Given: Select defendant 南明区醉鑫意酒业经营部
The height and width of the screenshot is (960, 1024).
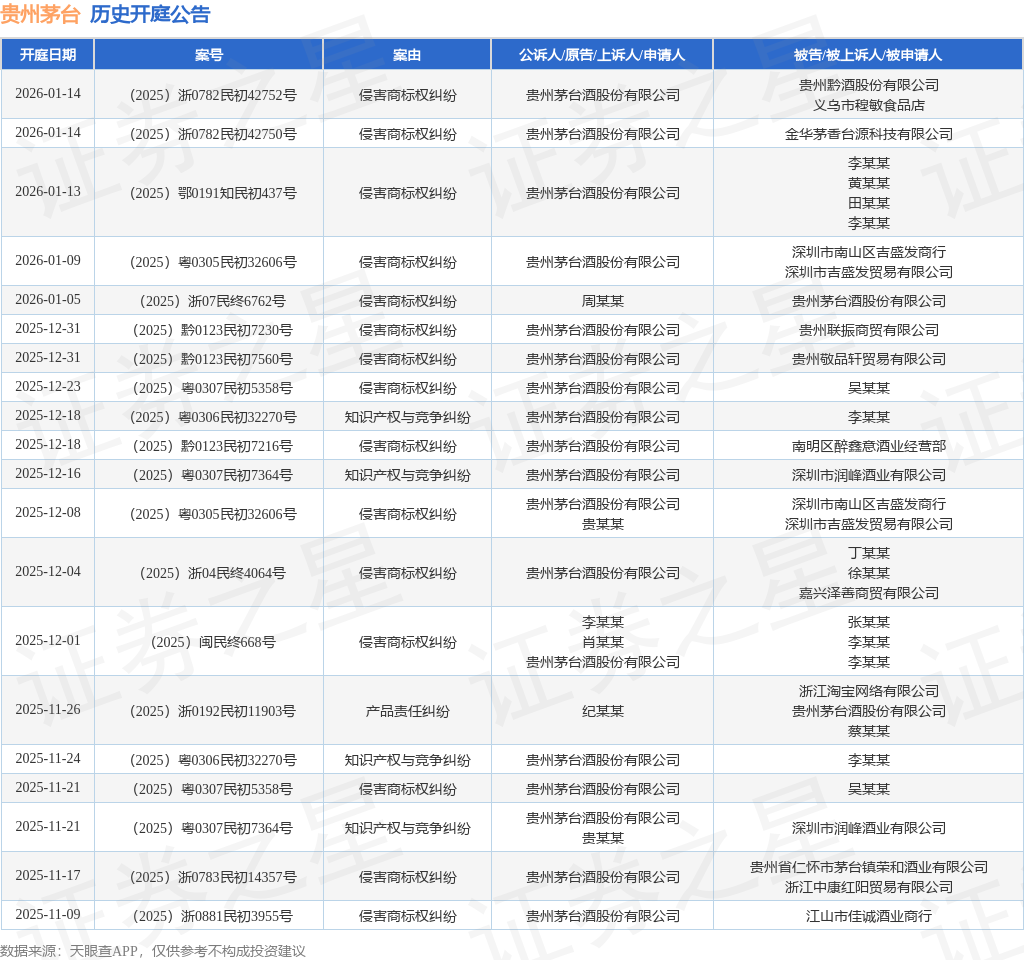Looking at the screenshot, I should [869, 446].
